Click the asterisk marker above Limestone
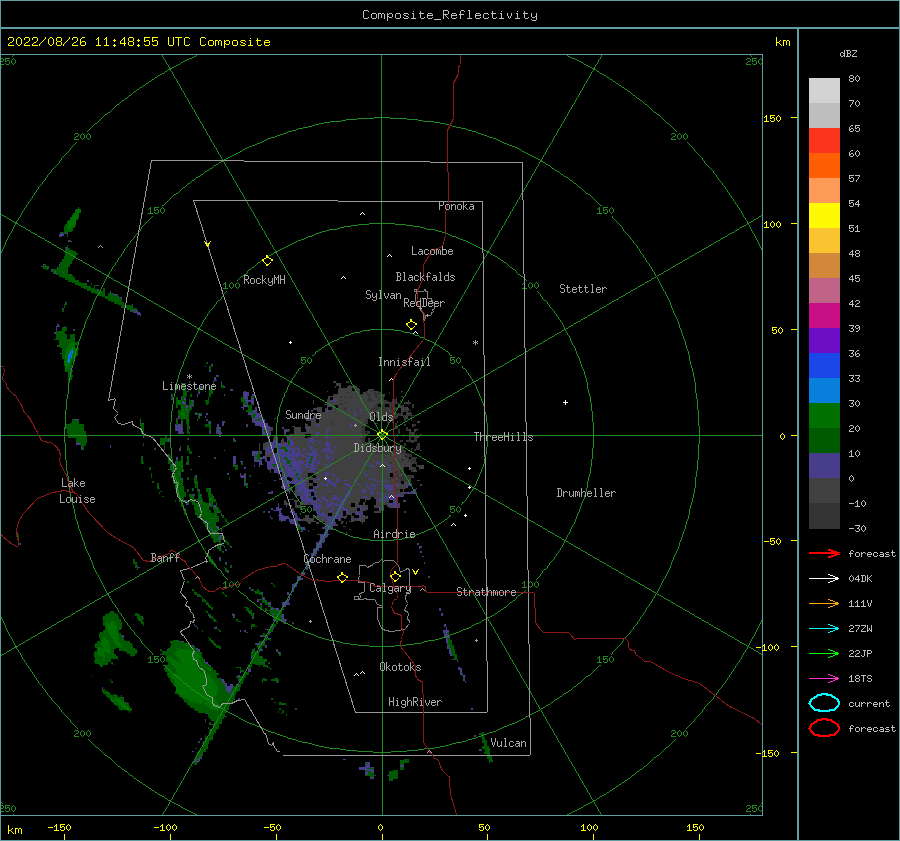900x841 pixels. [189, 377]
